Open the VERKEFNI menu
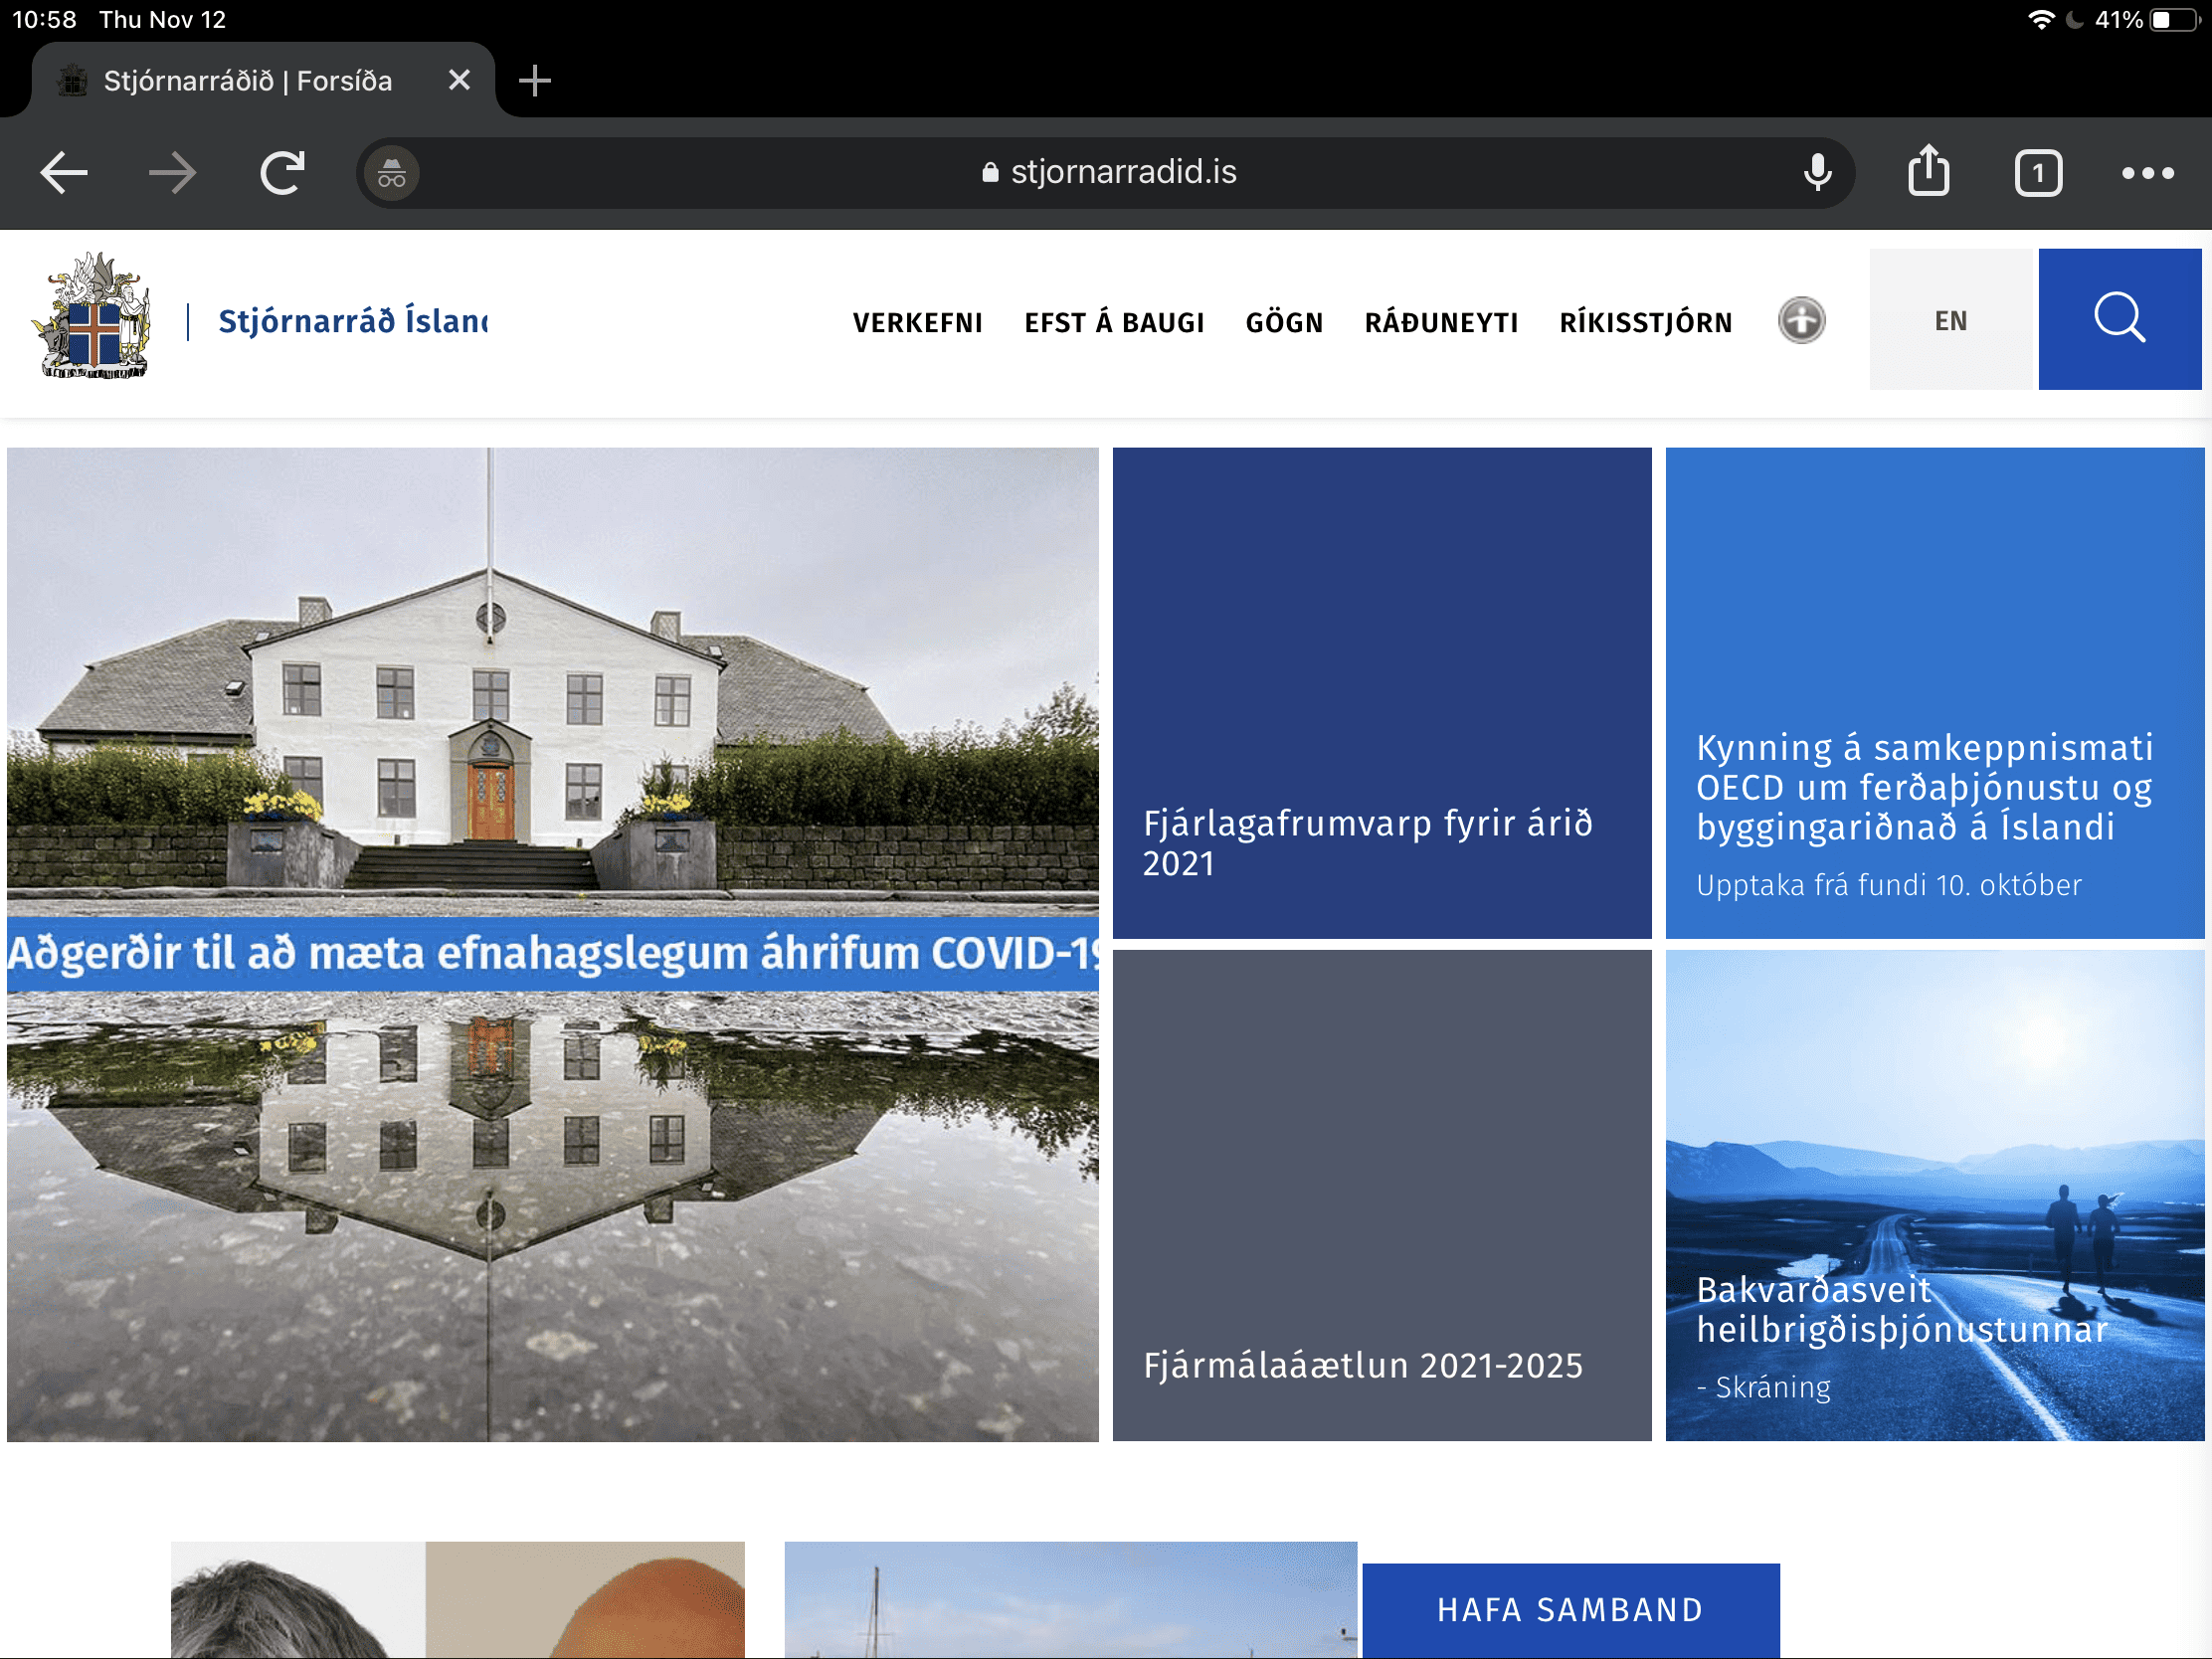The image size is (2212, 1659). (x=917, y=322)
